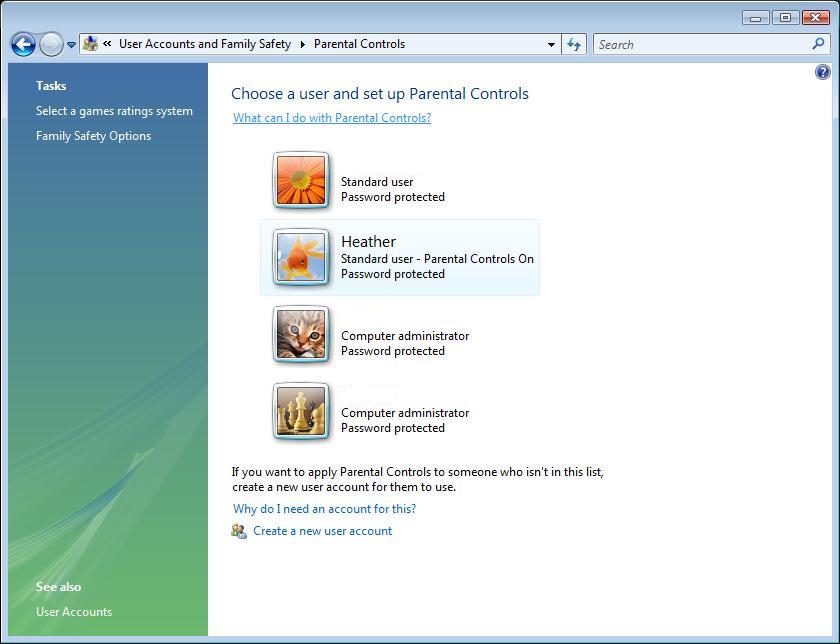This screenshot has height=644, width=840.
Task: Click Standard user - Parental Controls On text
Action: 437,259
